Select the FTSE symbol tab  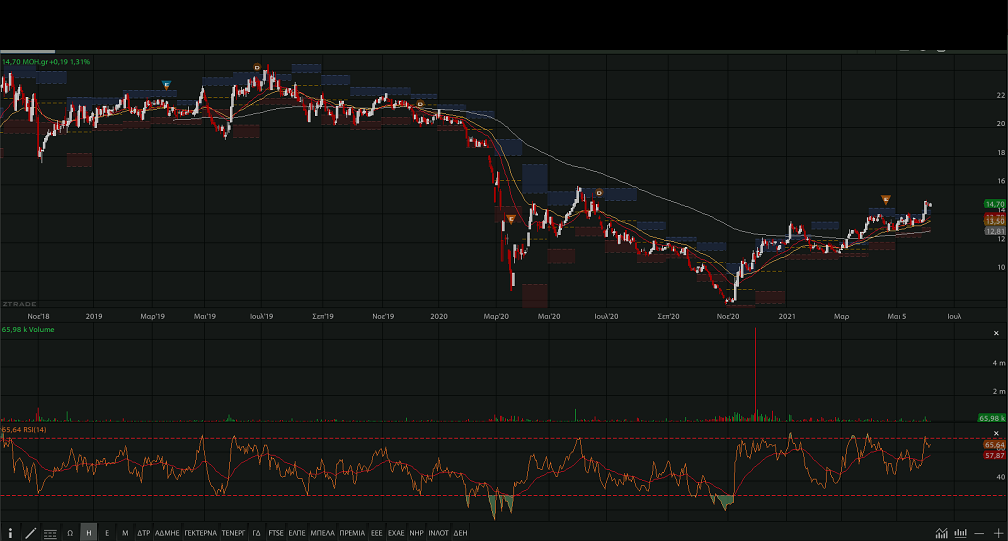[x=276, y=534]
